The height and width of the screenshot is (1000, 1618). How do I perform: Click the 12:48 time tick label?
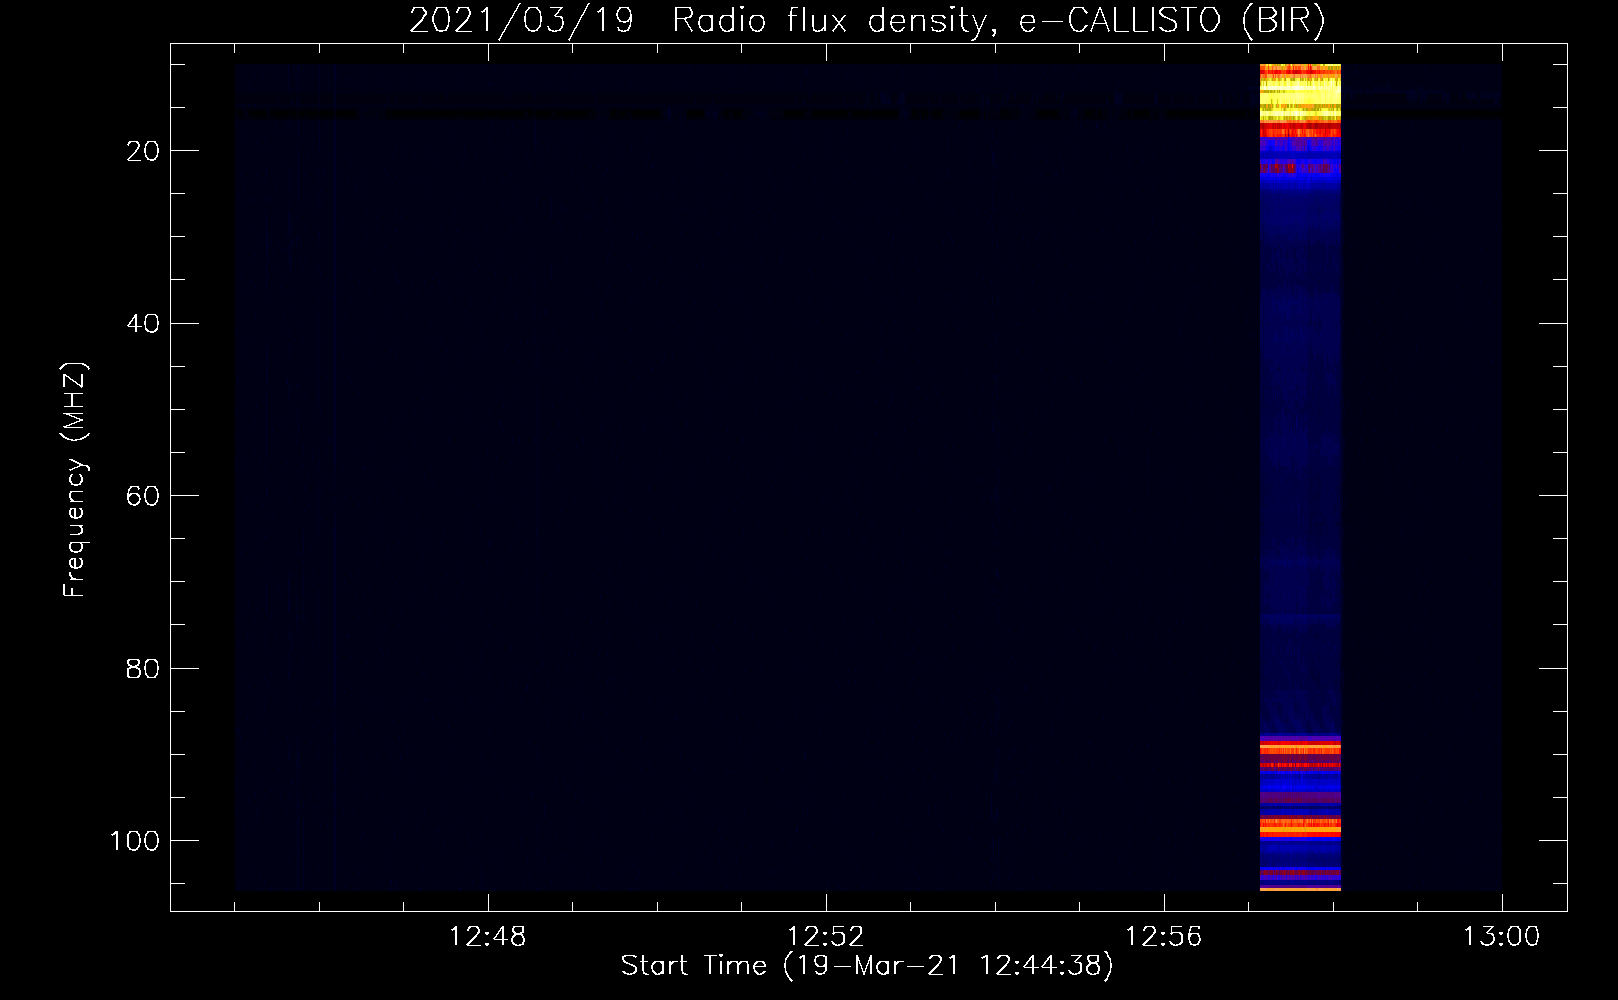487,937
